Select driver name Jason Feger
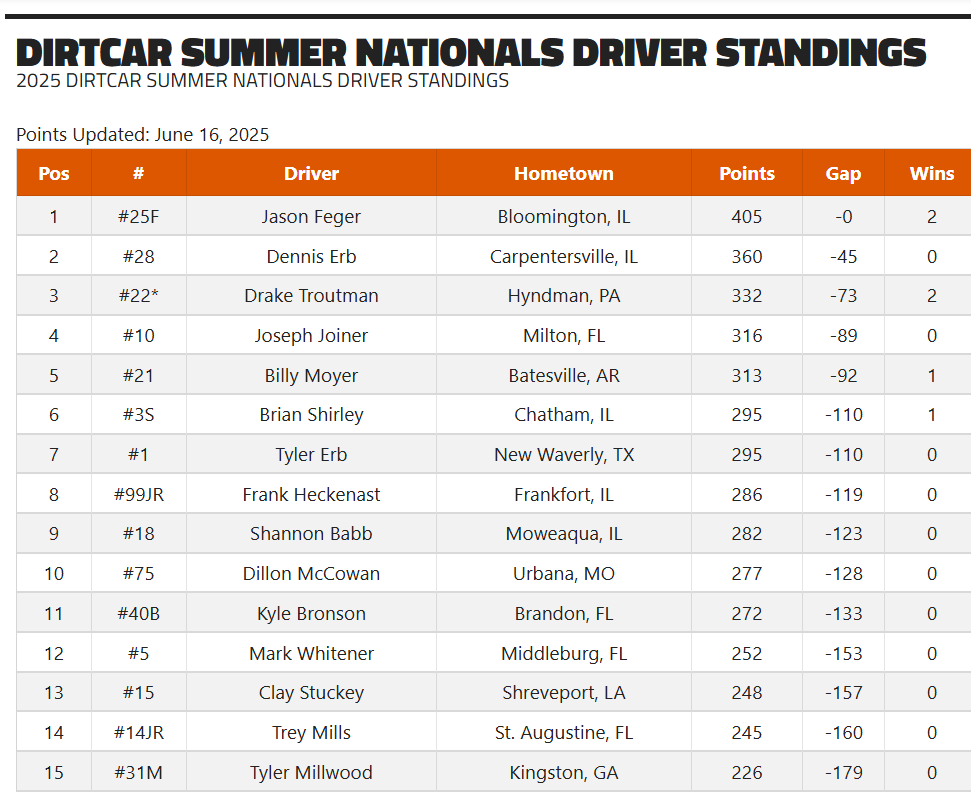The height and width of the screenshot is (792, 971). [311, 217]
